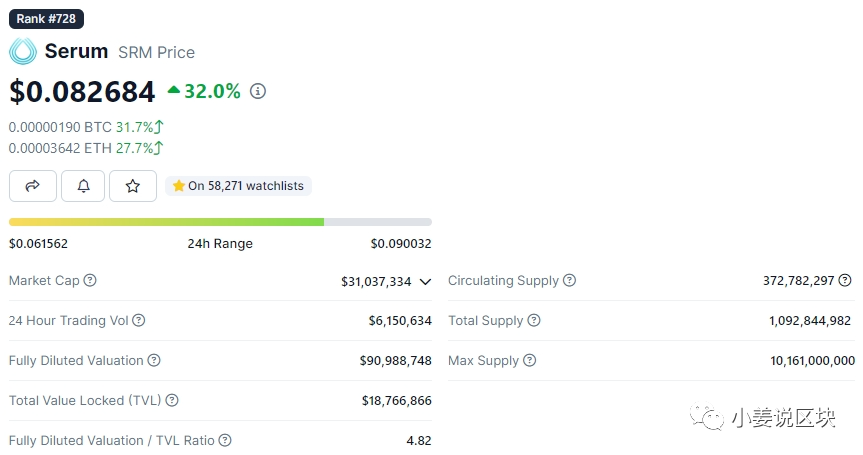Image resolution: width=863 pixels, height=455 pixels.
Task: Click the Total Supply label
Action: (x=485, y=320)
